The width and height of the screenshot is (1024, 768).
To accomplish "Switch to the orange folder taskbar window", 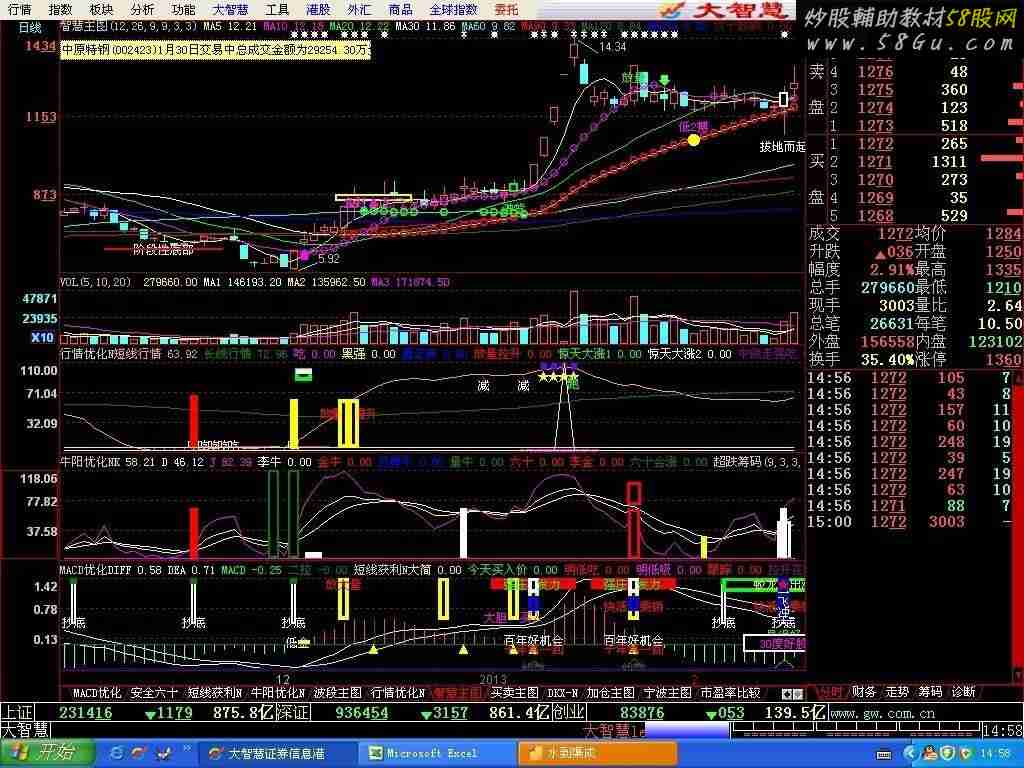I will tap(598, 754).
